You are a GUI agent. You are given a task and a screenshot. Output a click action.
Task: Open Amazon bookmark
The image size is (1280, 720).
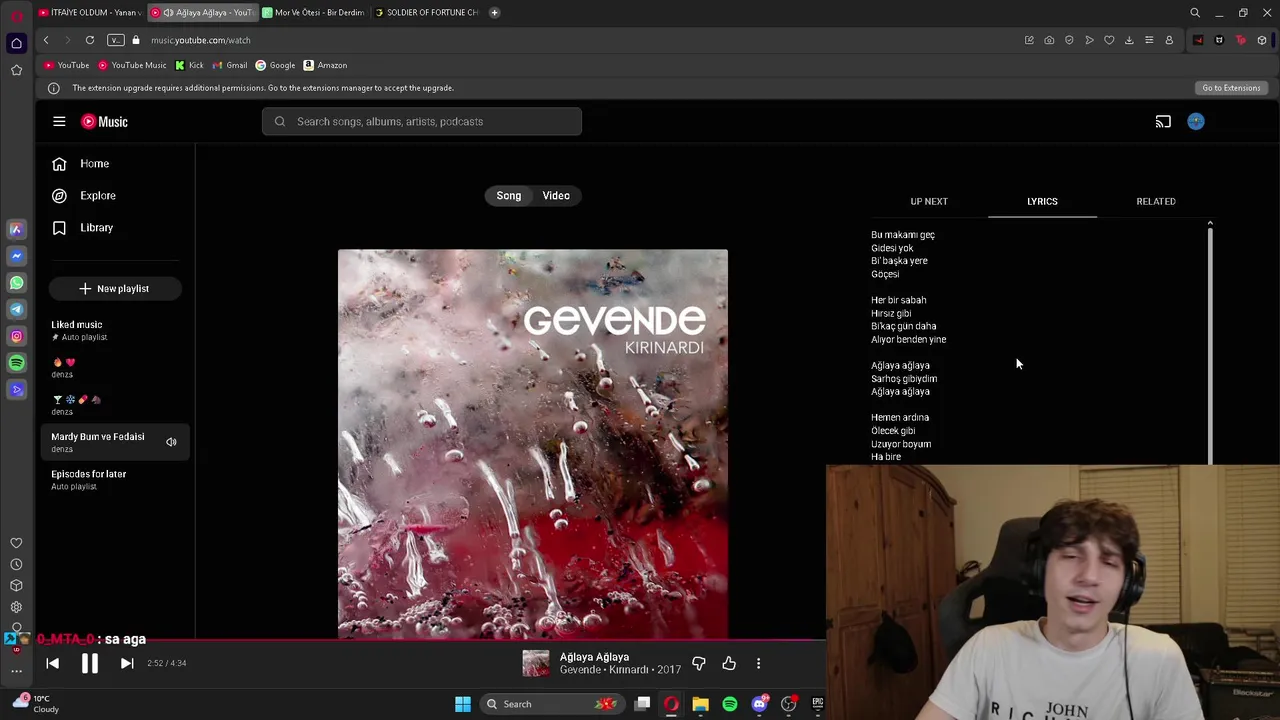(325, 65)
